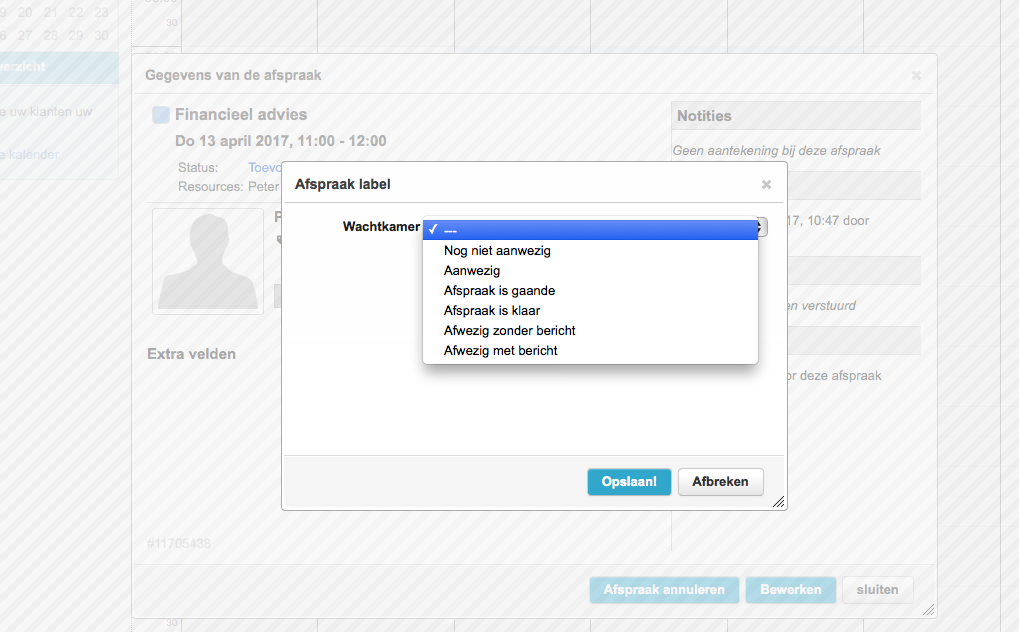Click the Bewerken button

click(790, 590)
